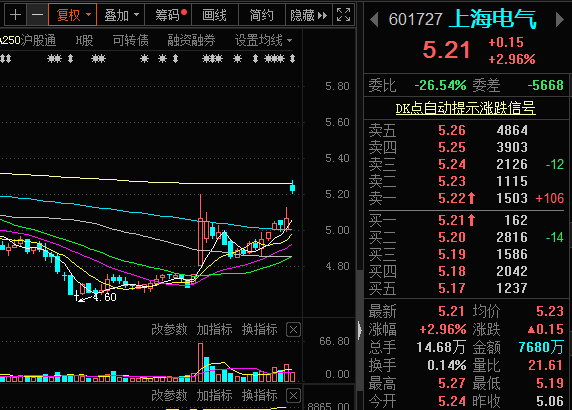Click the 买四 price 5.18
Viewport: 572px width, 410px height.
pos(452,271)
